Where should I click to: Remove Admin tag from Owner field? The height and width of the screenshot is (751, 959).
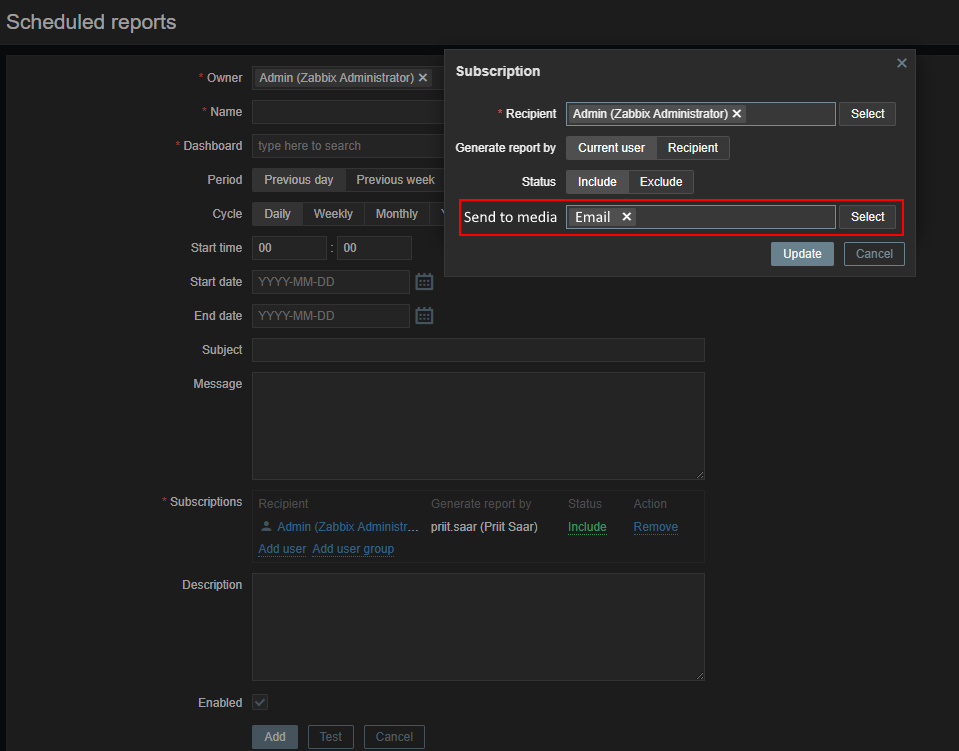coord(423,78)
